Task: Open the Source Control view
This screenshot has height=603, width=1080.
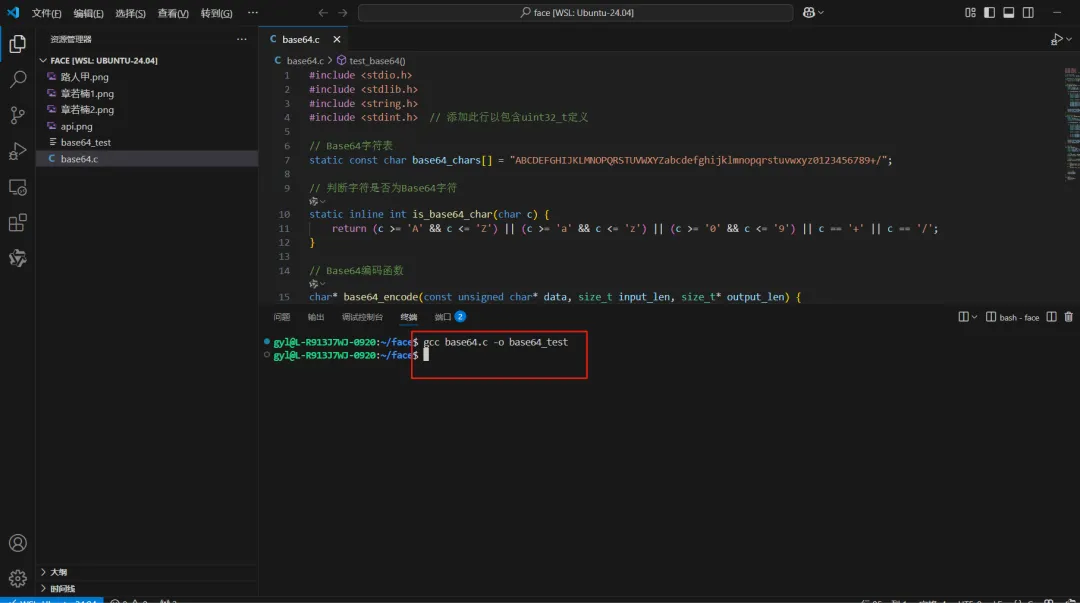Action: click(x=18, y=115)
